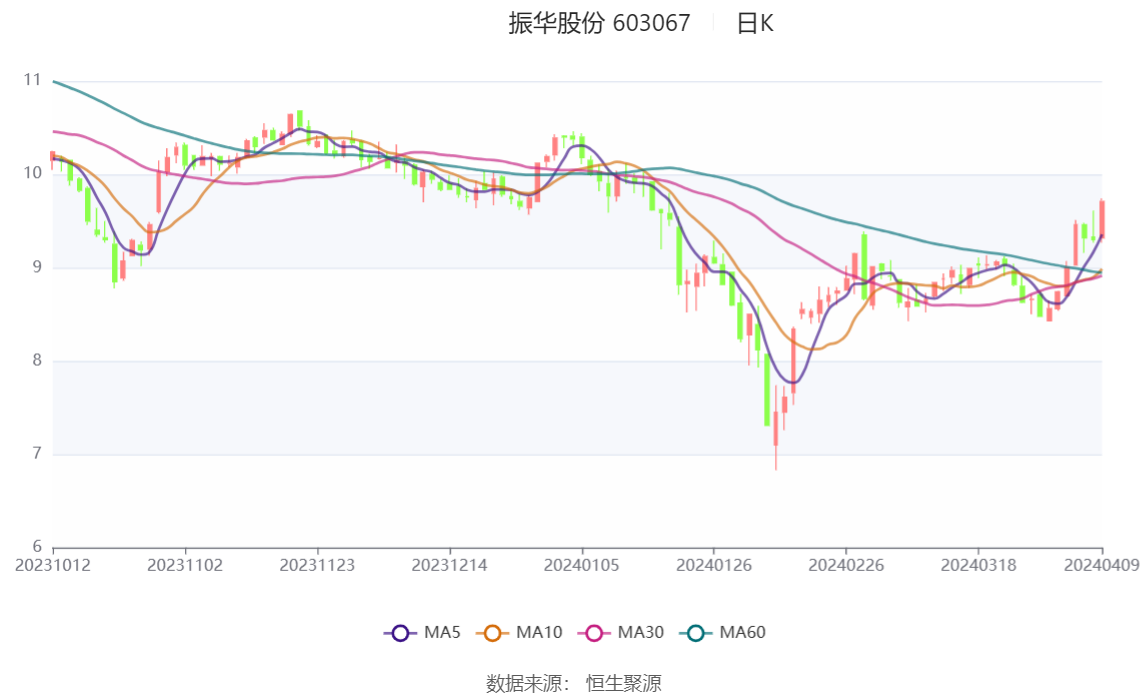The width and height of the screenshot is (1148, 699).
Task: Toggle the MA10 orange legend marker
Action: tap(492, 633)
